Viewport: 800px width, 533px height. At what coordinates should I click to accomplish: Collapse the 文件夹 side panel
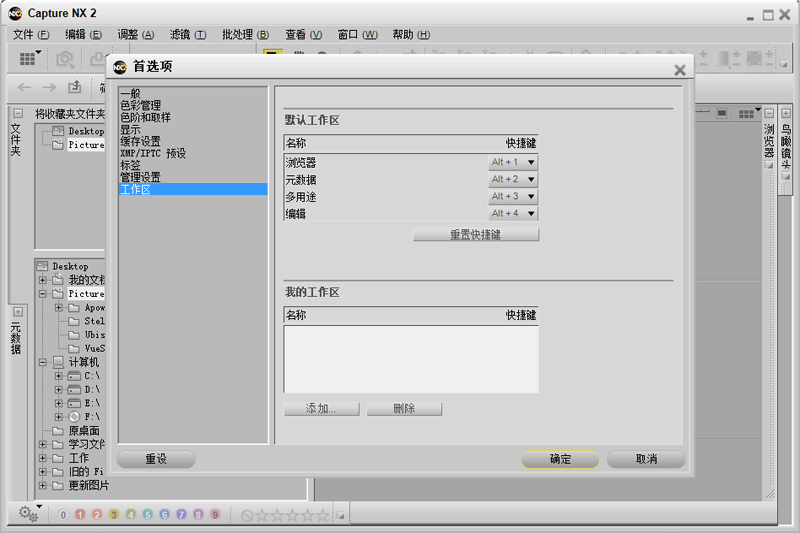tap(18, 113)
